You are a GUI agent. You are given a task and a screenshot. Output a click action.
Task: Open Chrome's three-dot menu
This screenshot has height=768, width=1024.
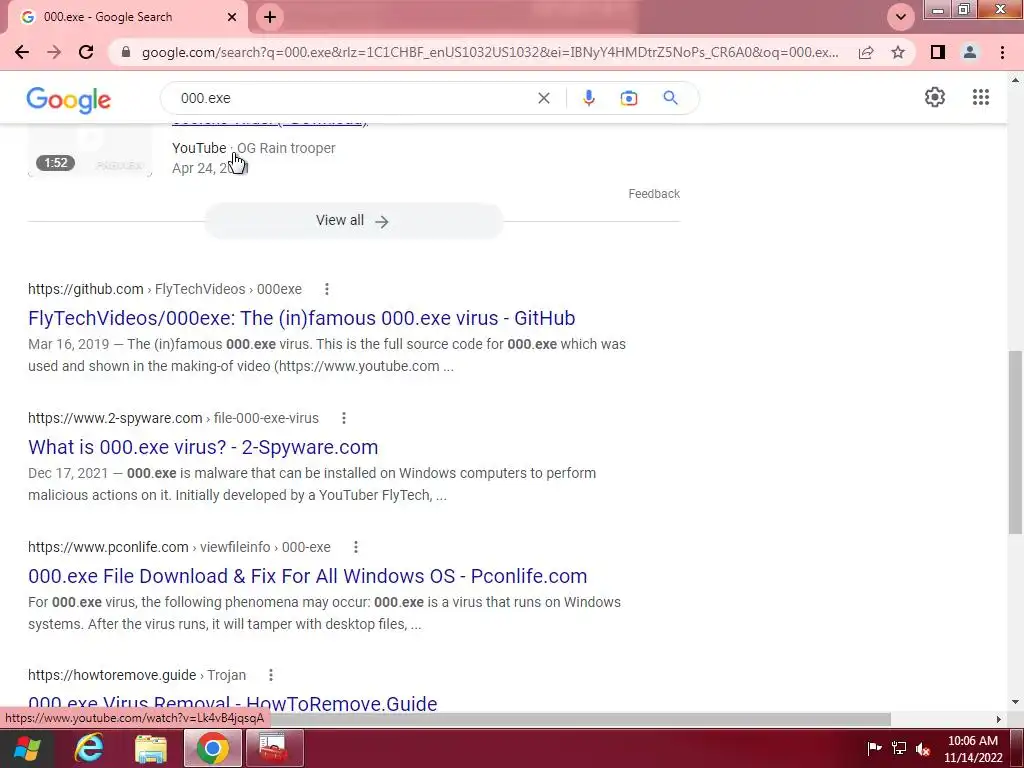[1002, 52]
